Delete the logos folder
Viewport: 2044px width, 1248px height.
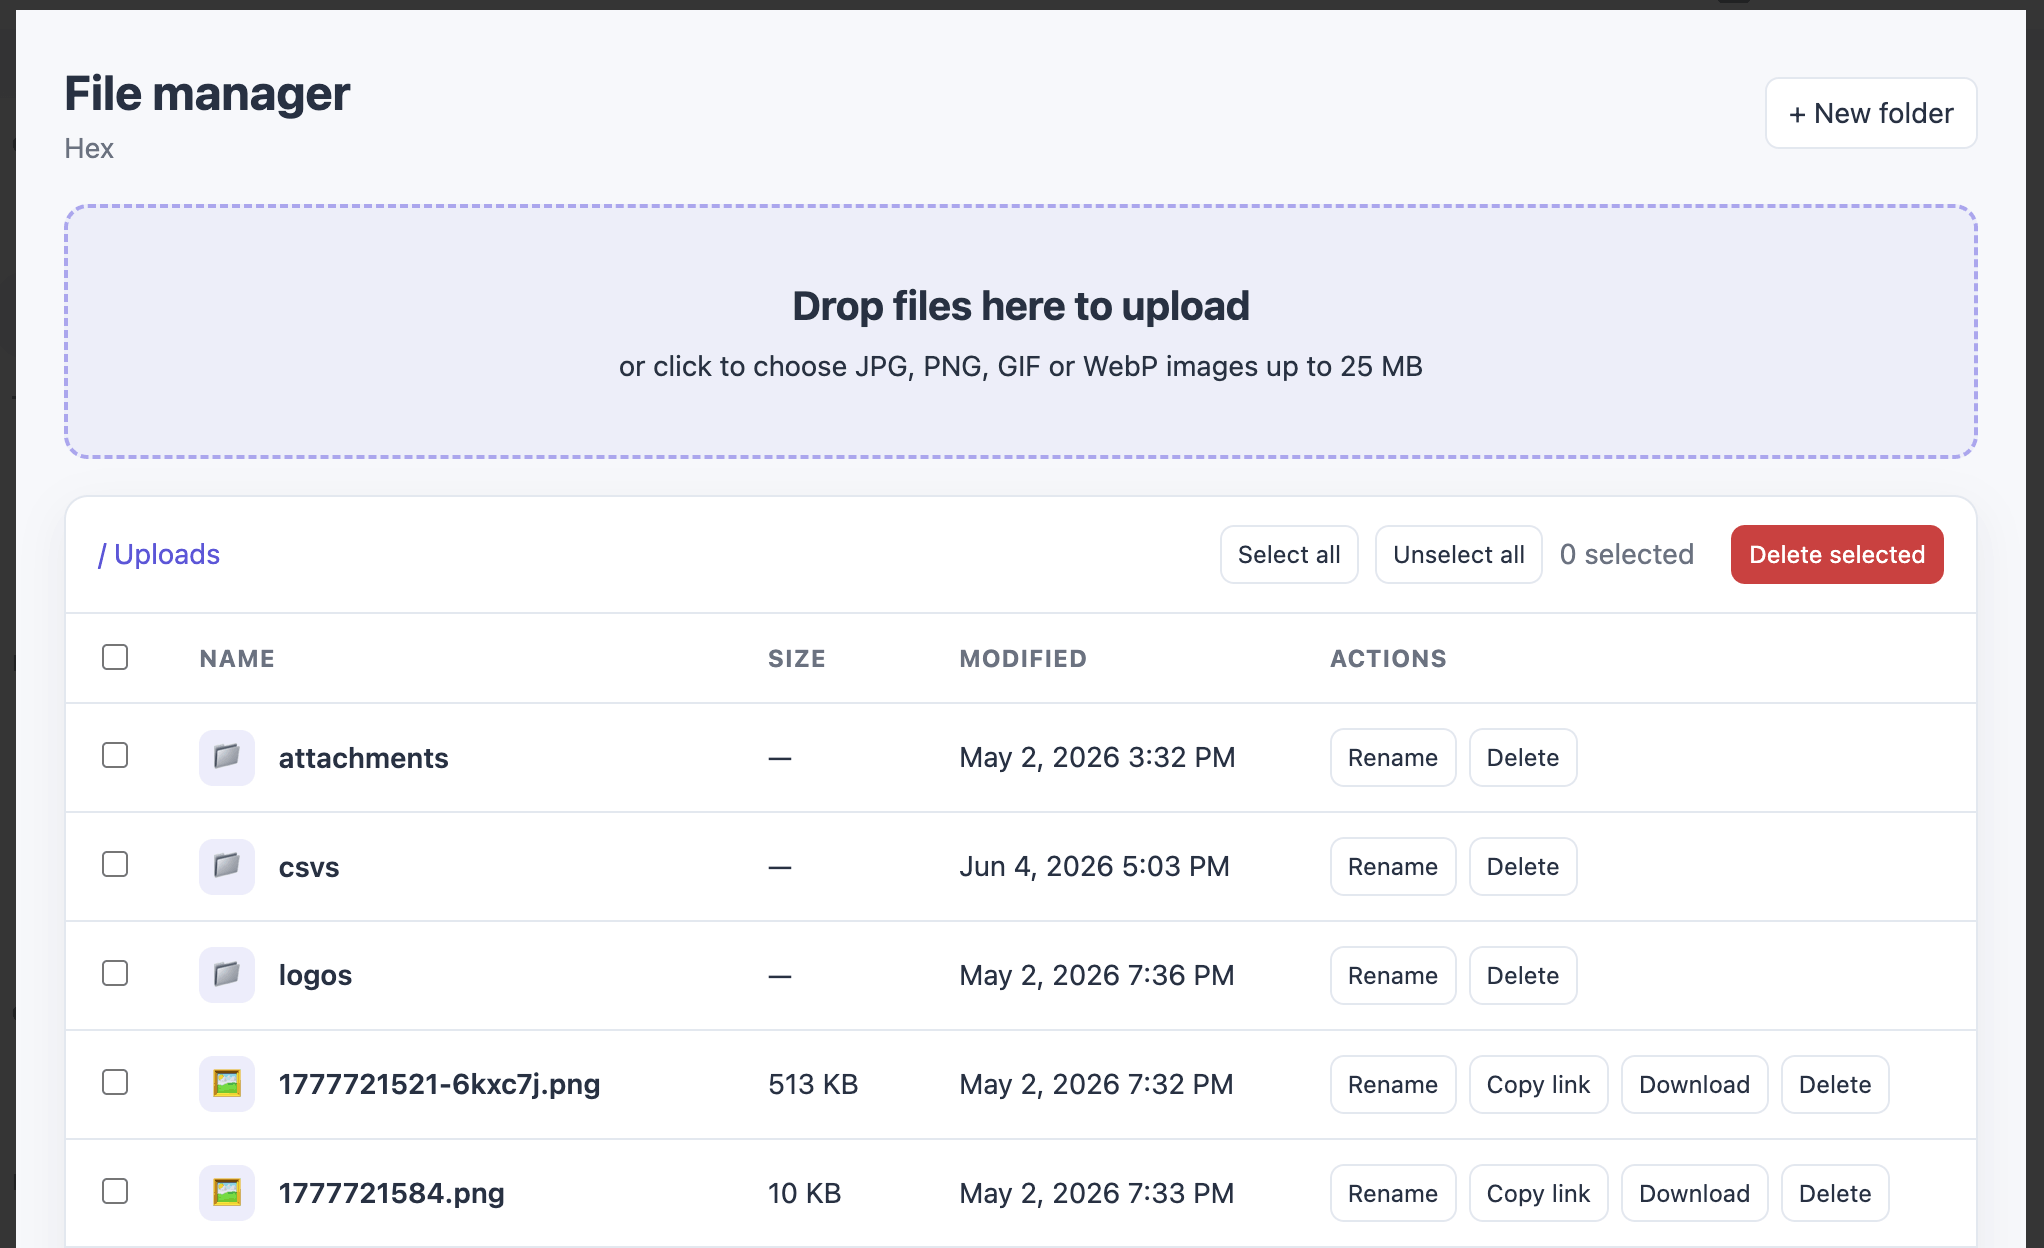(x=1523, y=975)
